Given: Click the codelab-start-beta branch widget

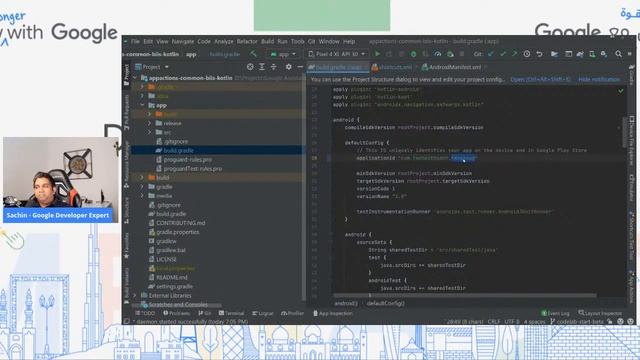Looking at the screenshot, I should [x=577, y=322].
